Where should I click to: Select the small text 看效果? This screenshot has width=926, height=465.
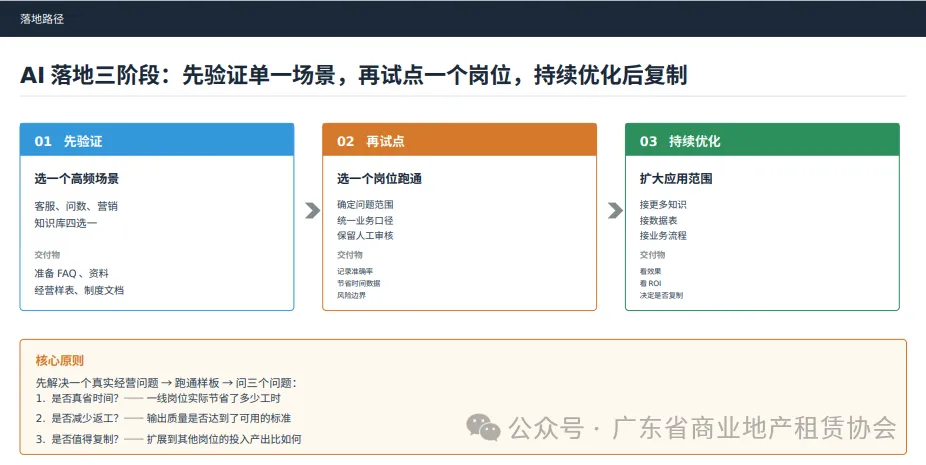point(650,271)
